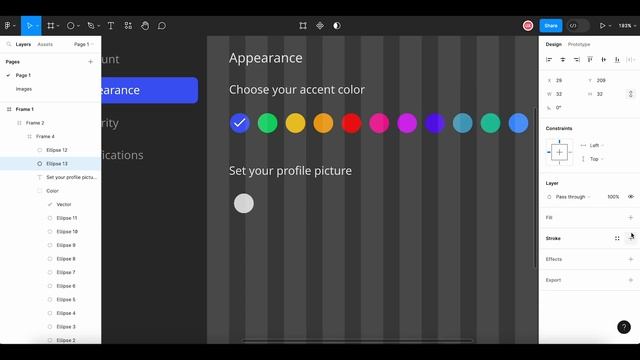This screenshot has height=360, width=640.
Task: Add an Effect with plus icon
Action: coord(631,259)
